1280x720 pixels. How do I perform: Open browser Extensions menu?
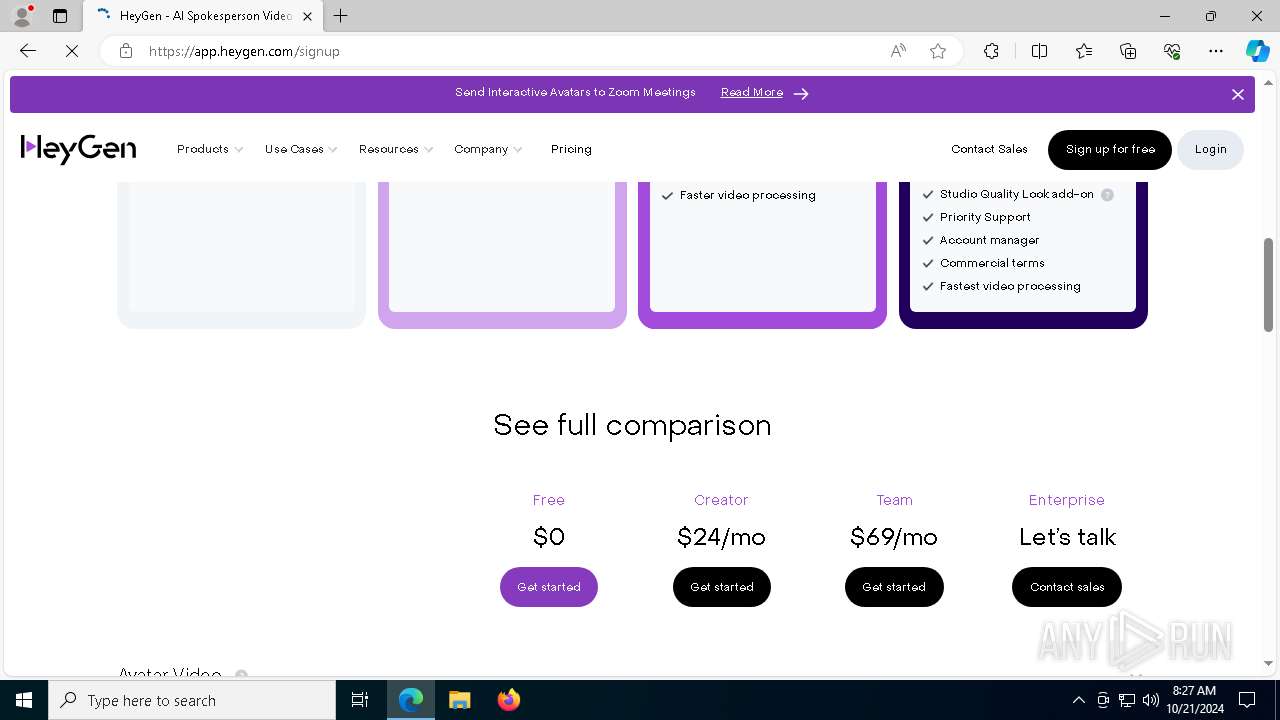991,51
